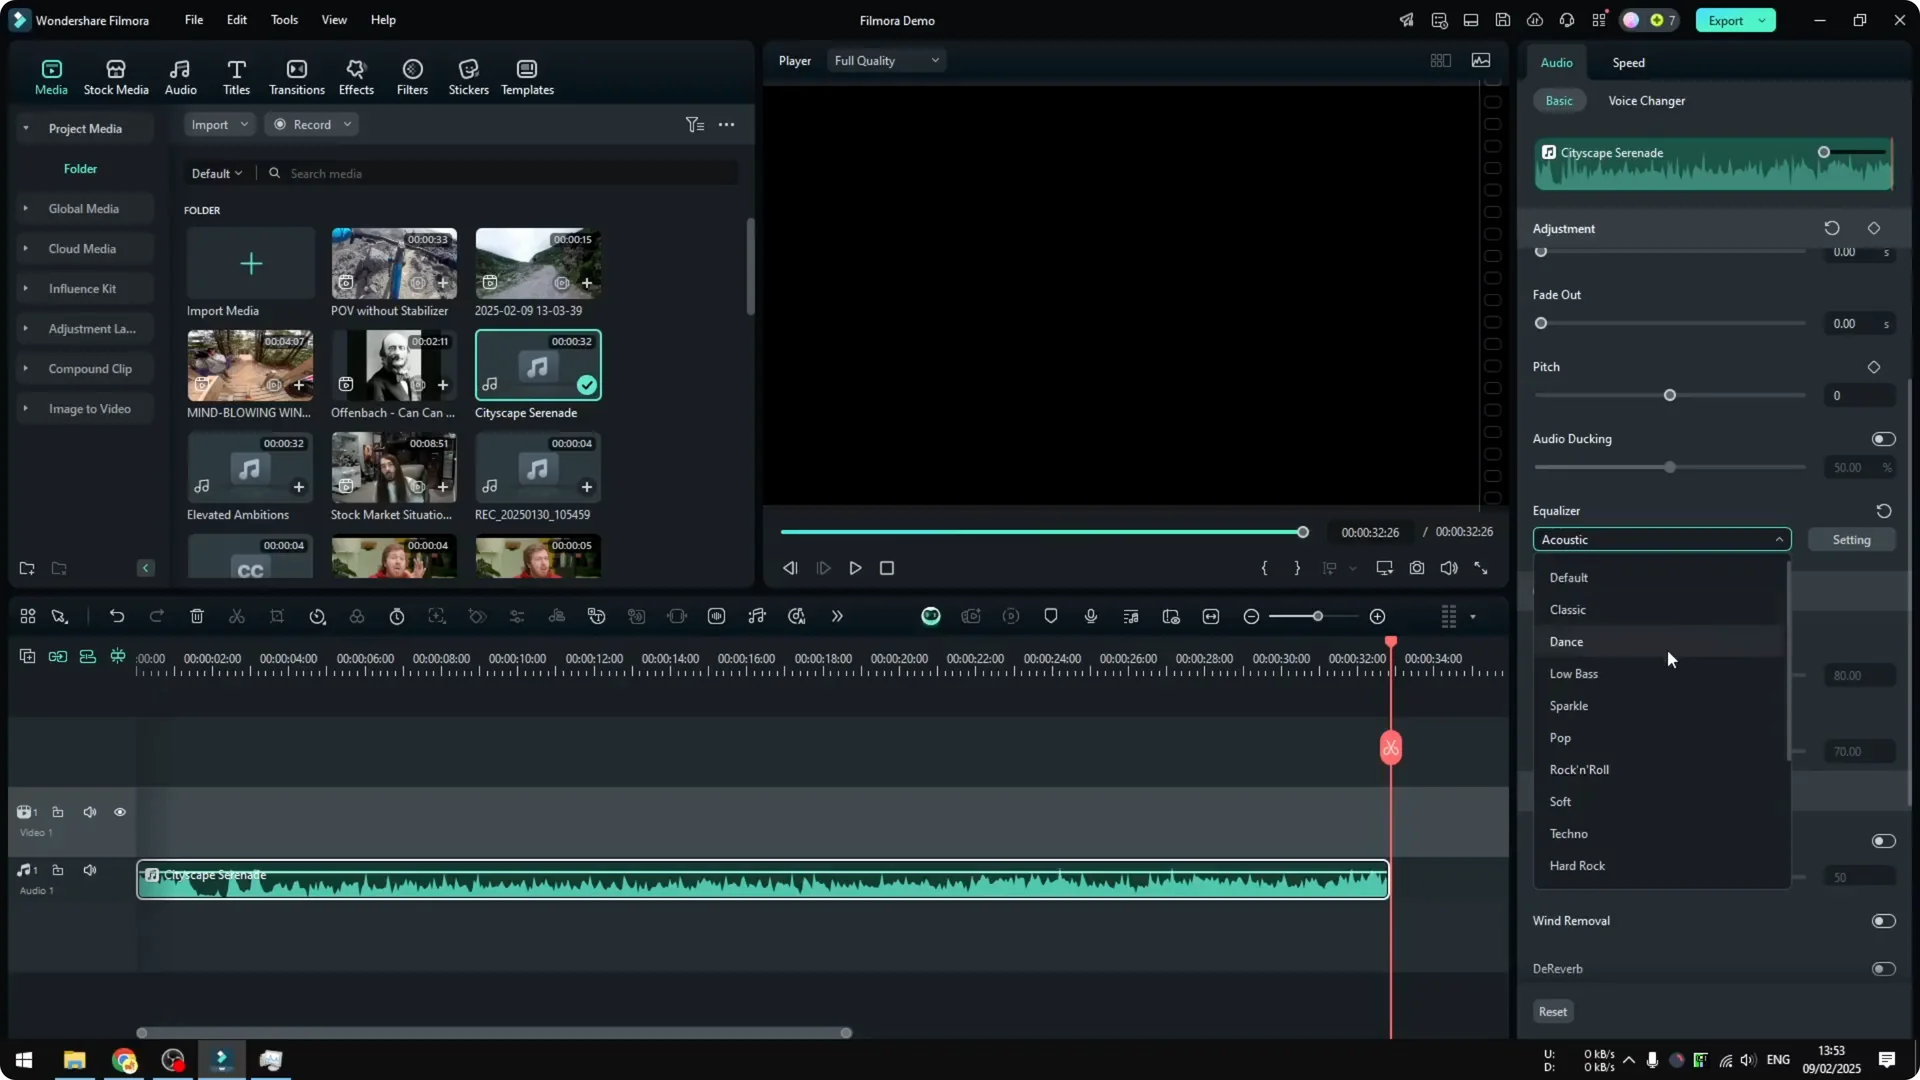This screenshot has width=1920, height=1080.
Task: Open the Tools menu
Action: 283,20
